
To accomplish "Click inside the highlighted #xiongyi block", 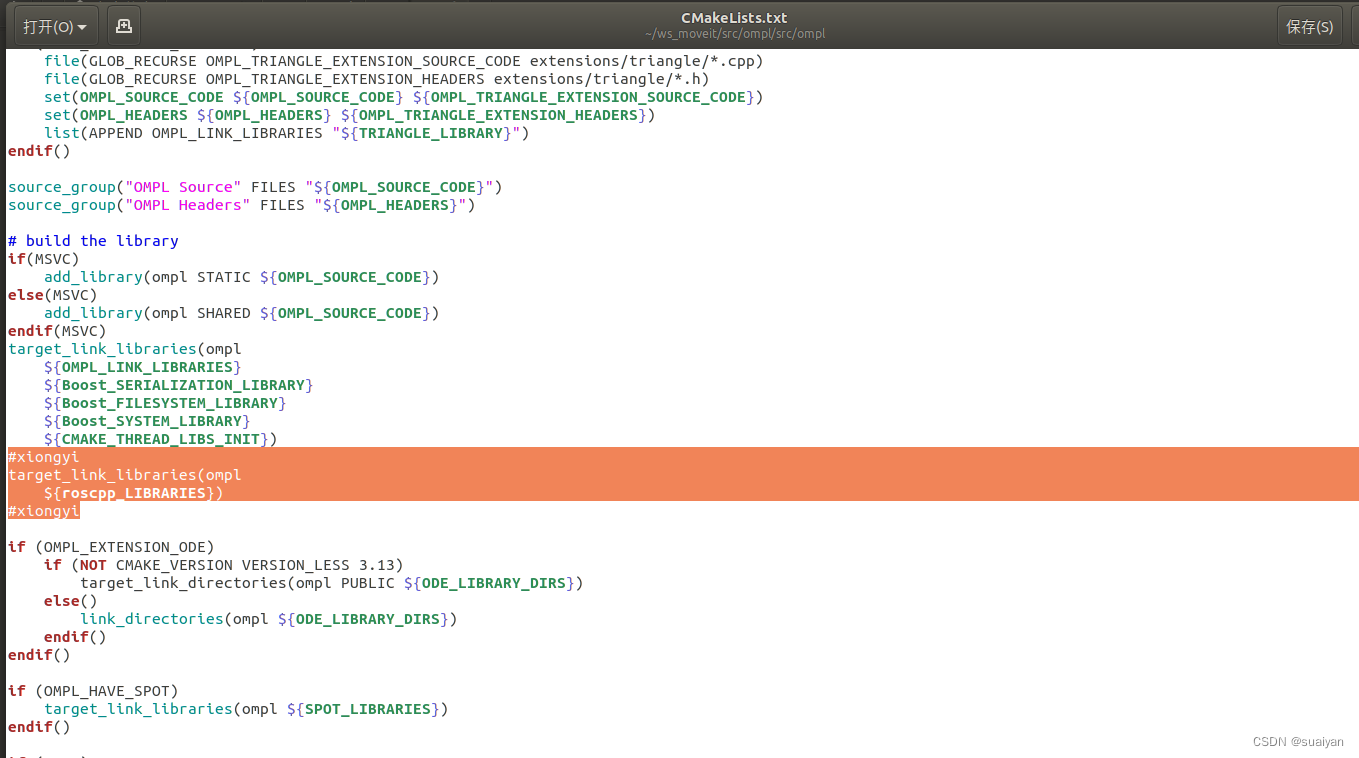I will point(120,474).
